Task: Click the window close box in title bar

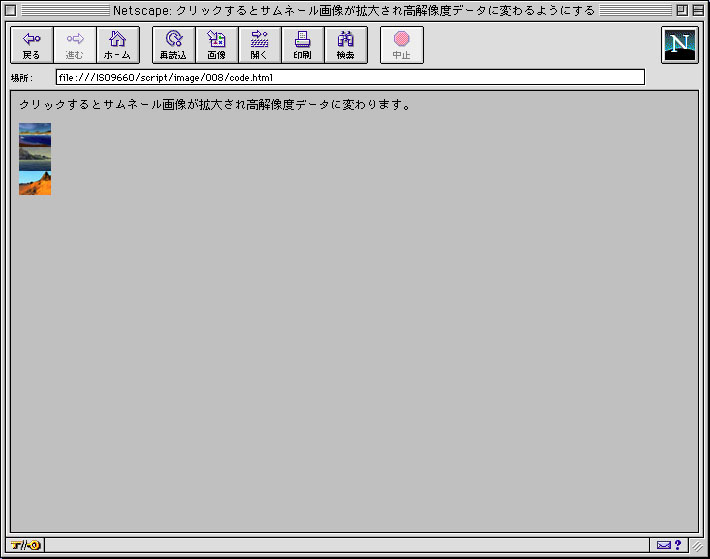Action: pyautogui.click(x=11, y=10)
